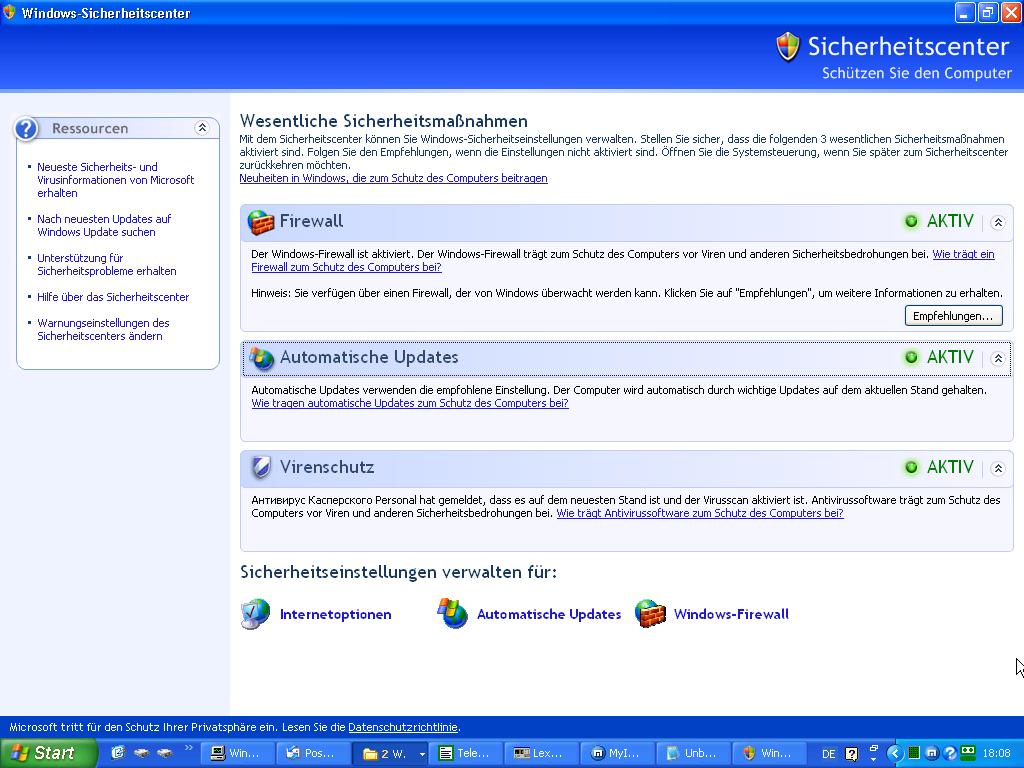Collapse the Ressourcen panel
The height and width of the screenshot is (768, 1024).
point(202,127)
